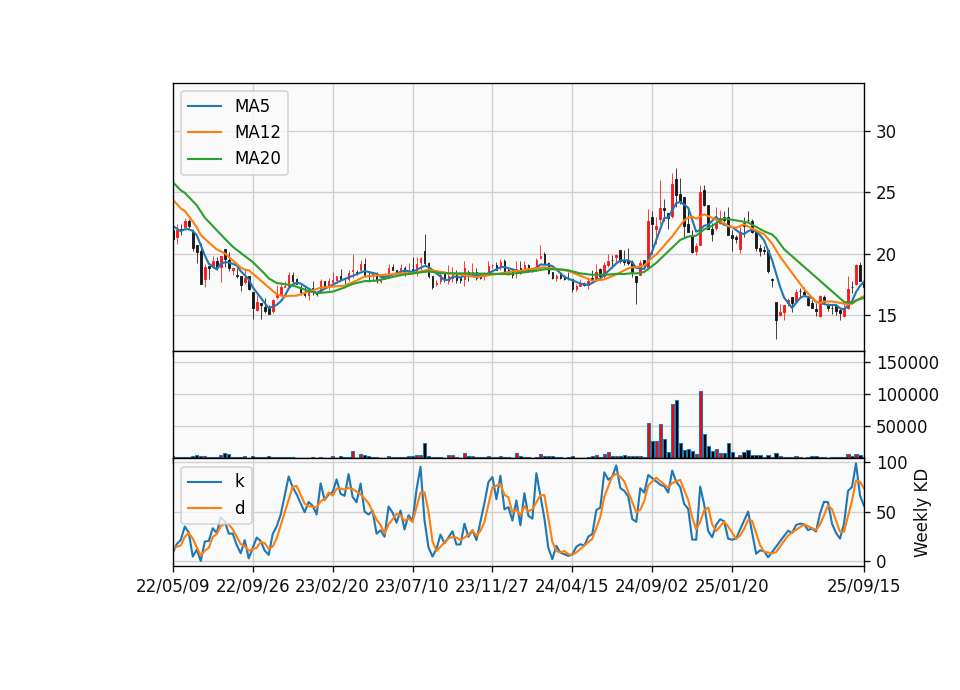Image resolution: width=960 pixels, height=690 pixels.
Task: Click the d legend label
Action: click(240, 508)
